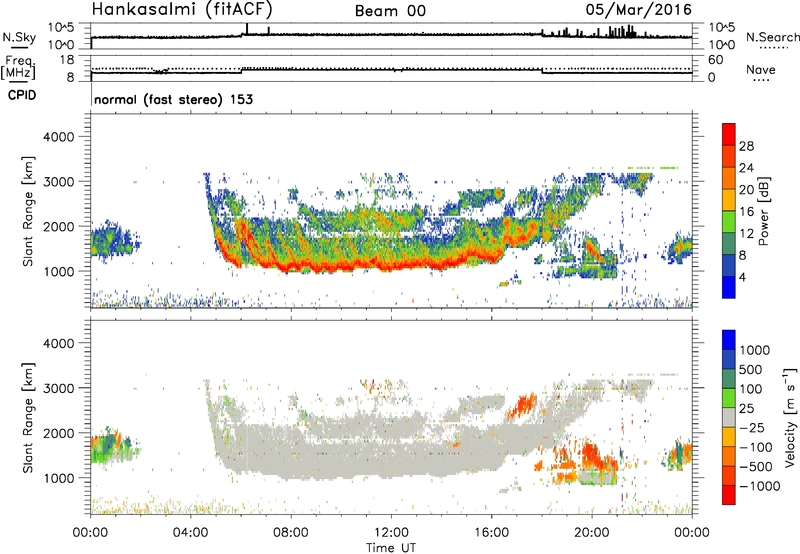The height and width of the screenshot is (554, 800).
Task: Click the 'CPID' label
Action: [x=22, y=95]
